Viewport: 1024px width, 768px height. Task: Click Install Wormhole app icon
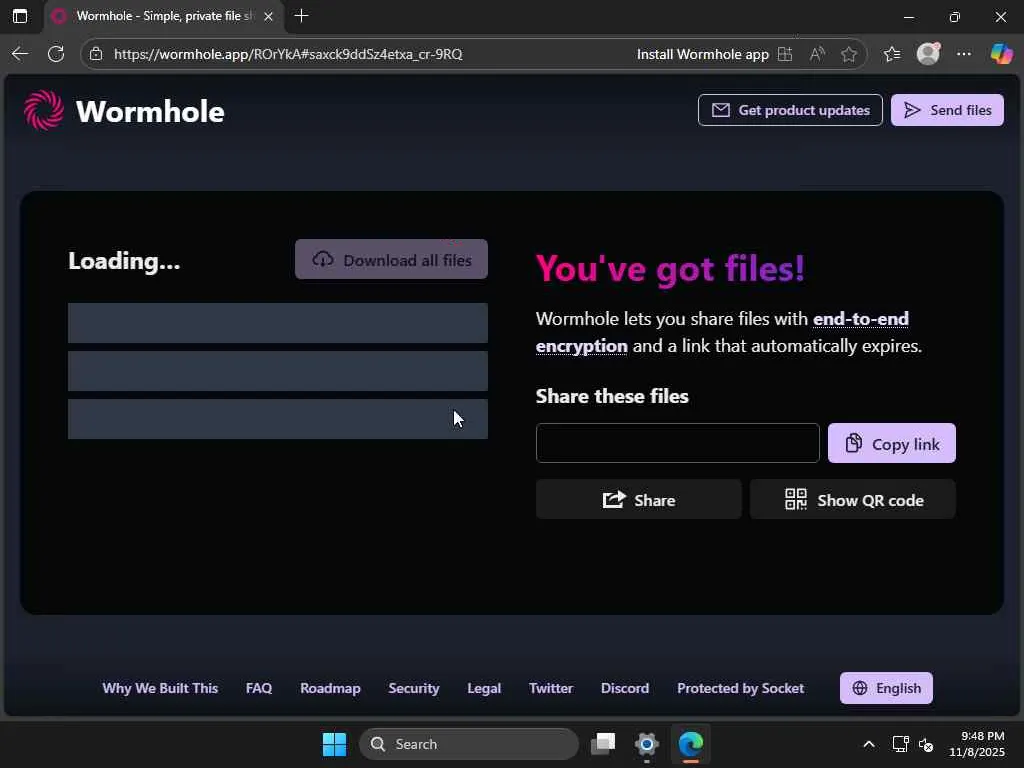coord(785,54)
